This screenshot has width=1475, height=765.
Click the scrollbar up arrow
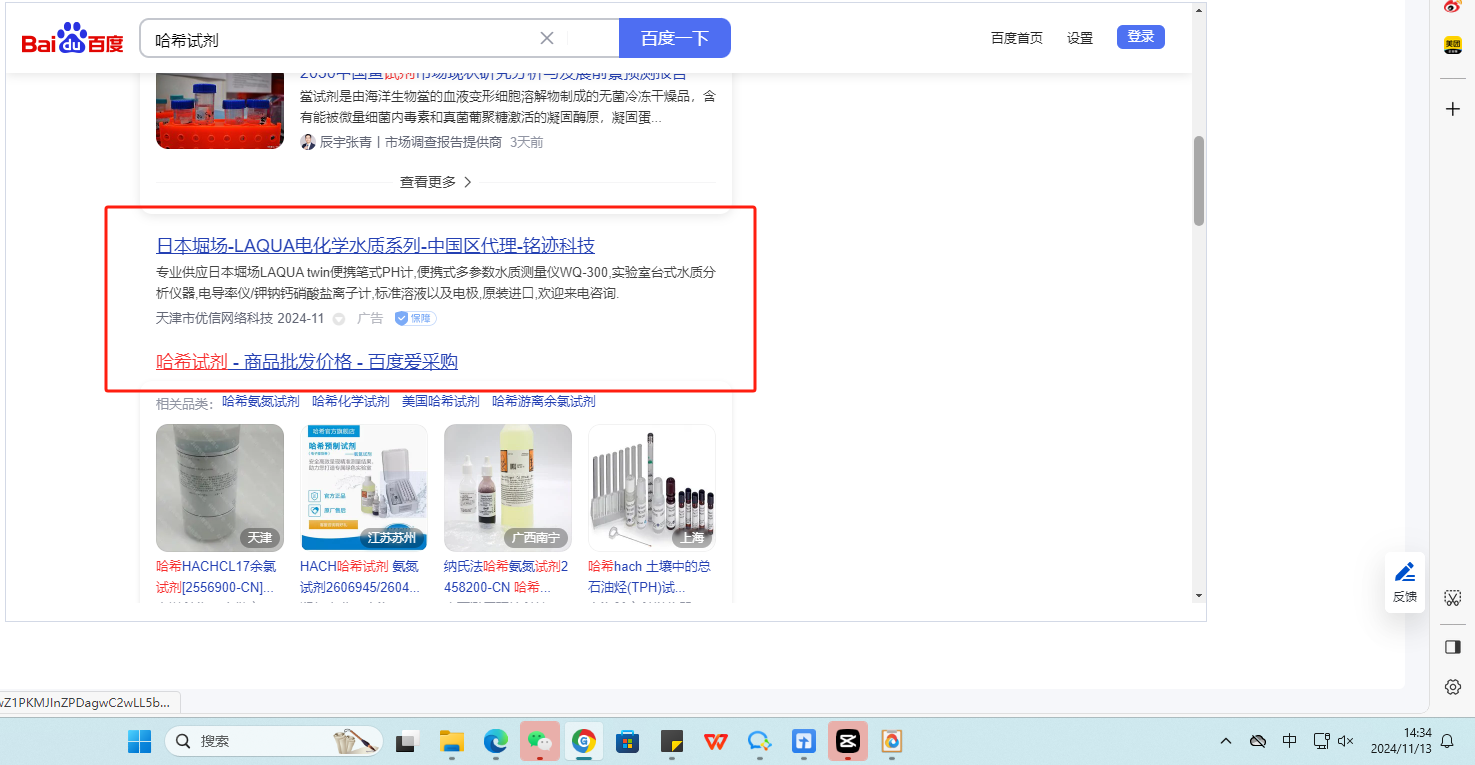[x=1199, y=10]
